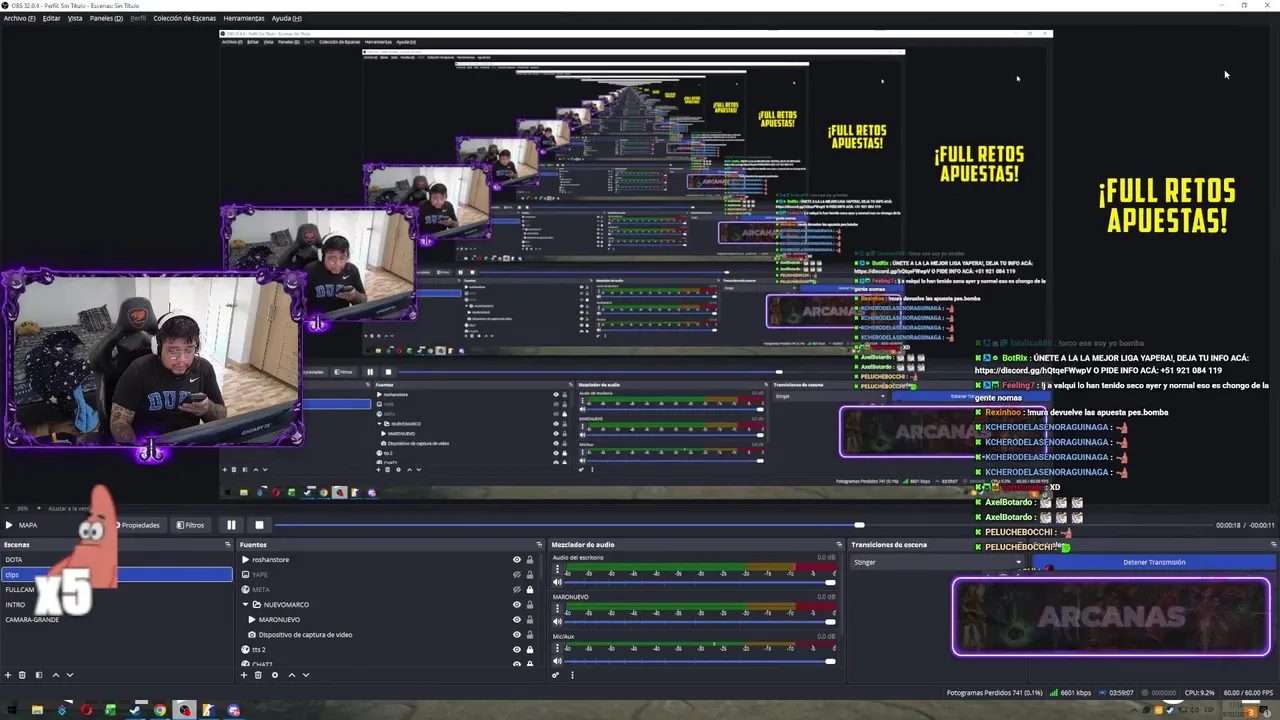Image resolution: width=1280 pixels, height=720 pixels.
Task: Collapse the NUEVOMARCO group
Action: [x=246, y=605]
